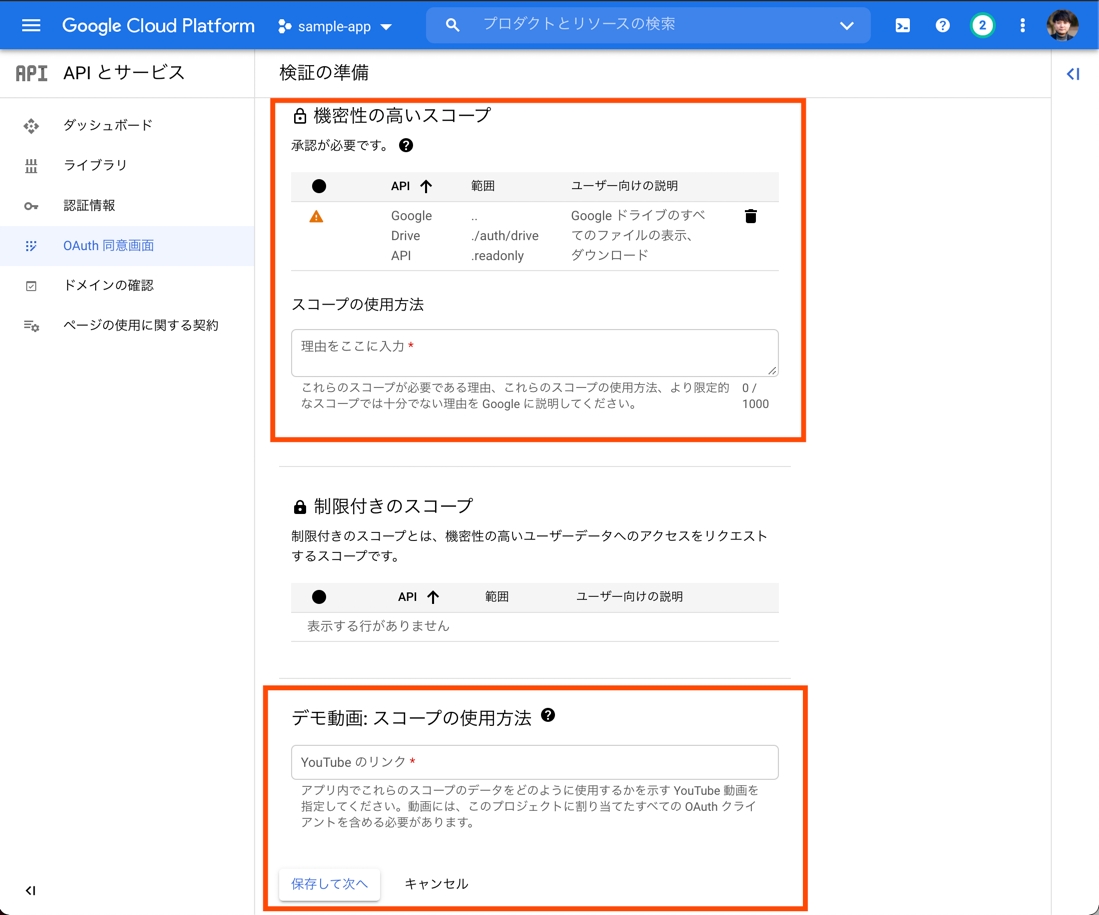The width and height of the screenshot is (1099, 915).
Task: Expand the search bar dropdown arrow
Action: 846,26
